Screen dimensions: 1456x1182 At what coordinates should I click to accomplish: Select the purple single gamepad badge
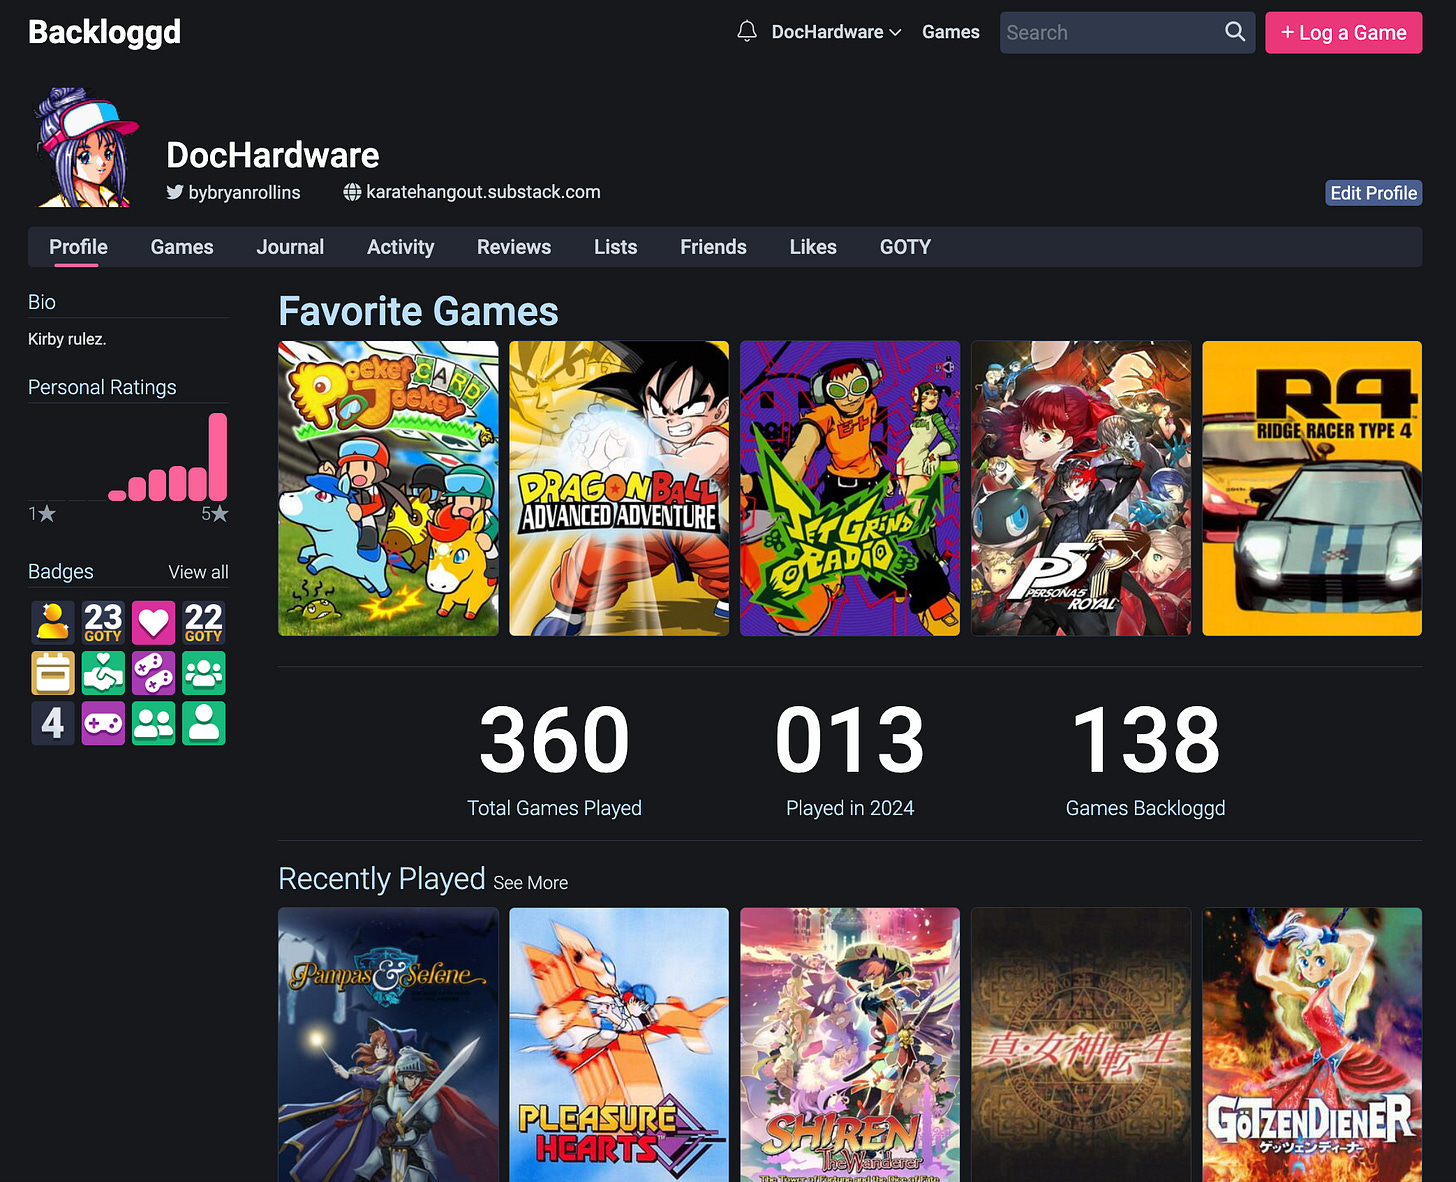point(103,723)
